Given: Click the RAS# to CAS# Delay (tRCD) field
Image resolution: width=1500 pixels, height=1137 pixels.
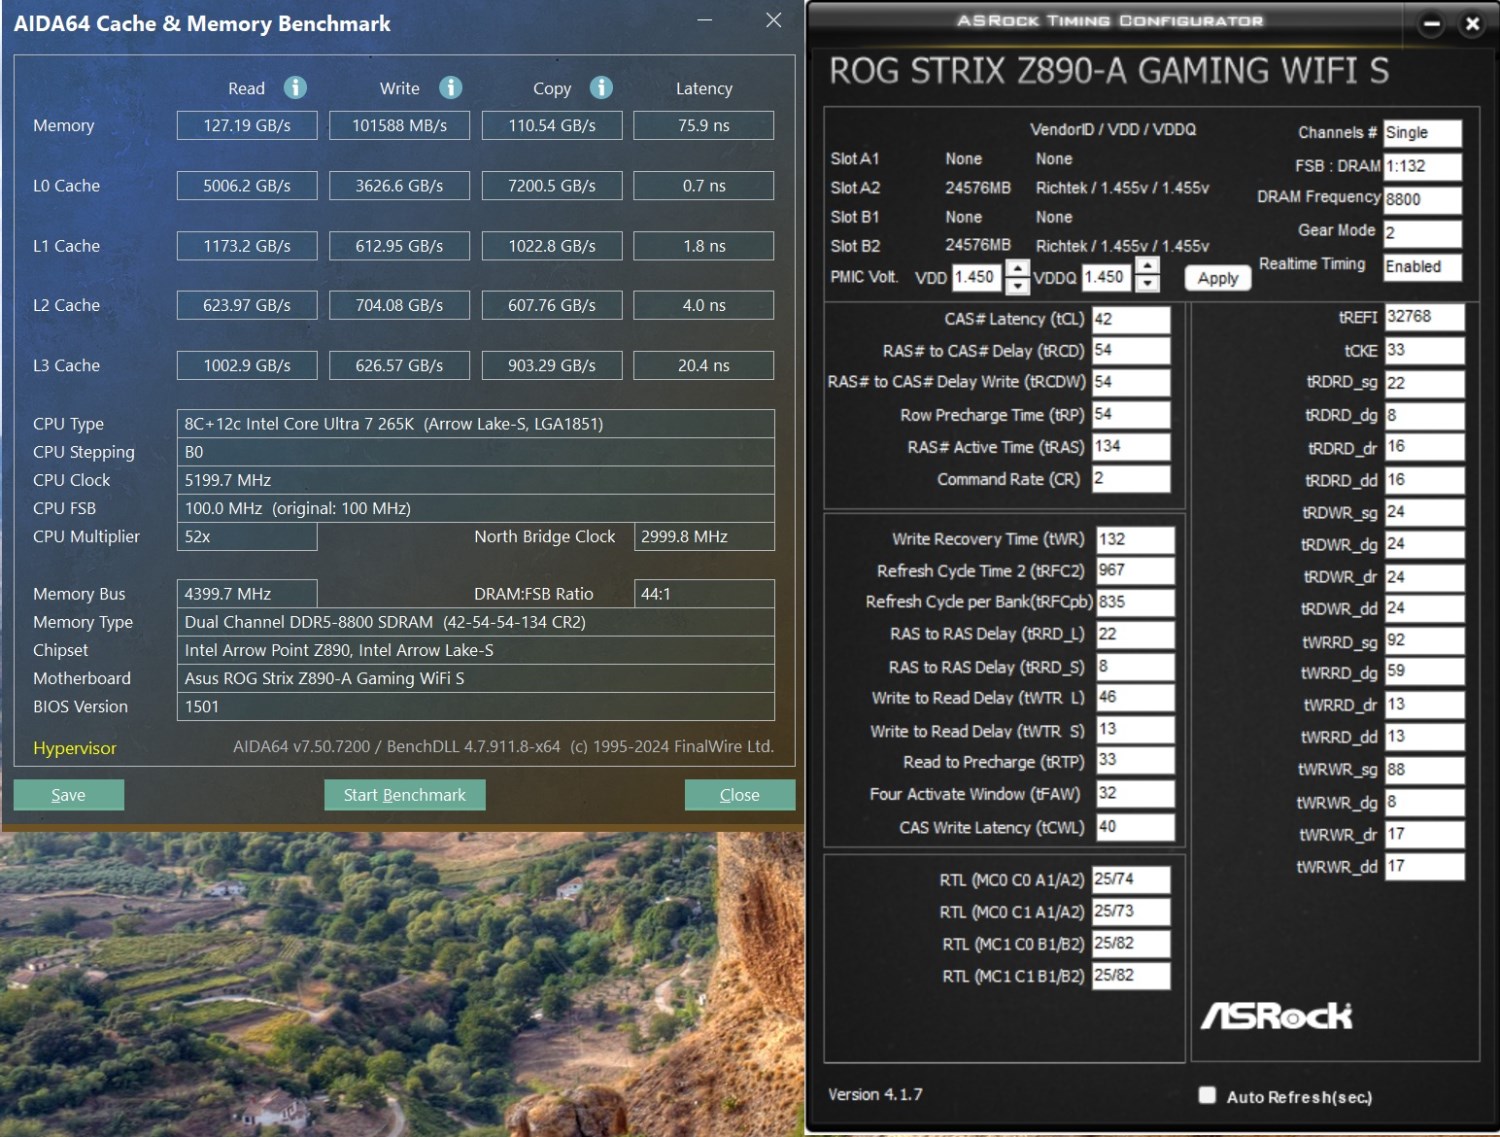Looking at the screenshot, I should tap(1130, 350).
